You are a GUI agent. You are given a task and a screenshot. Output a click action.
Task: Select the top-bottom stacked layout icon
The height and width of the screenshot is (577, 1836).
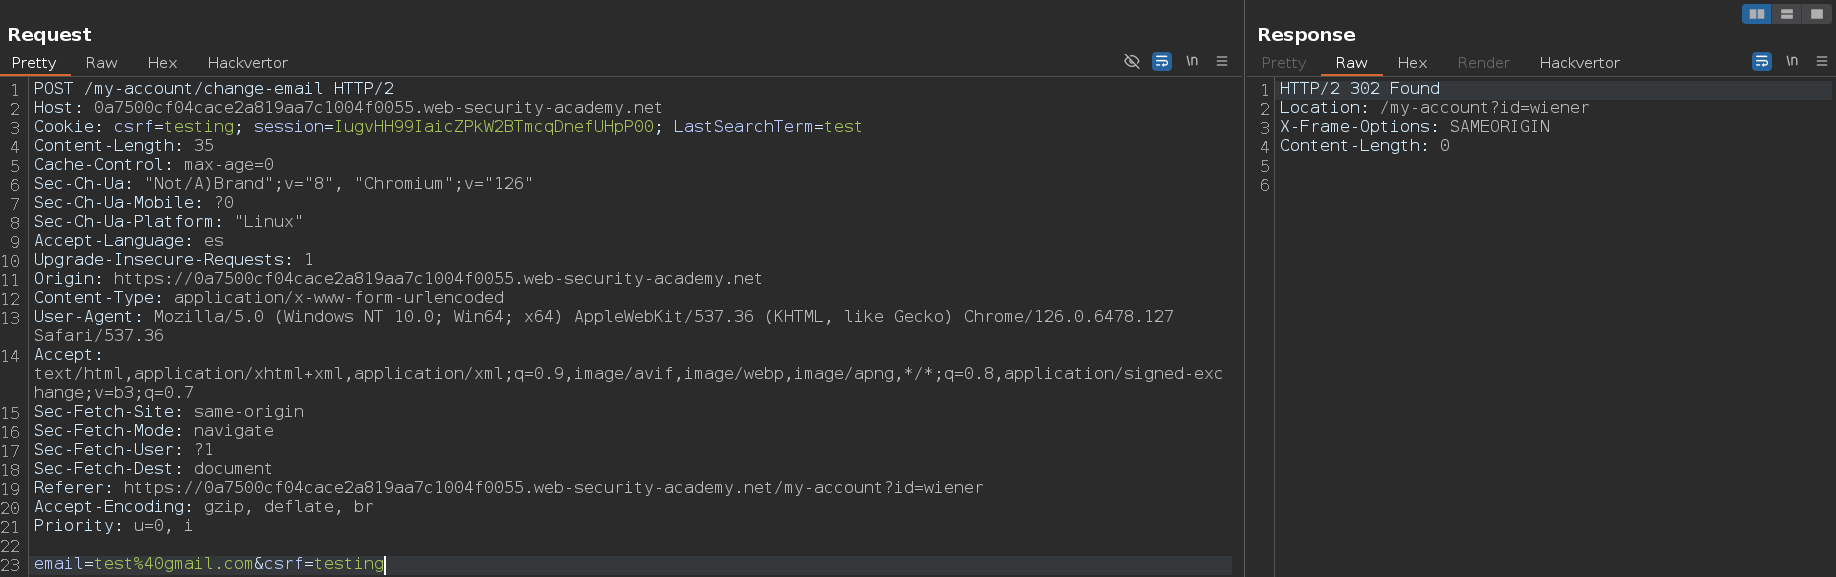(x=1786, y=14)
